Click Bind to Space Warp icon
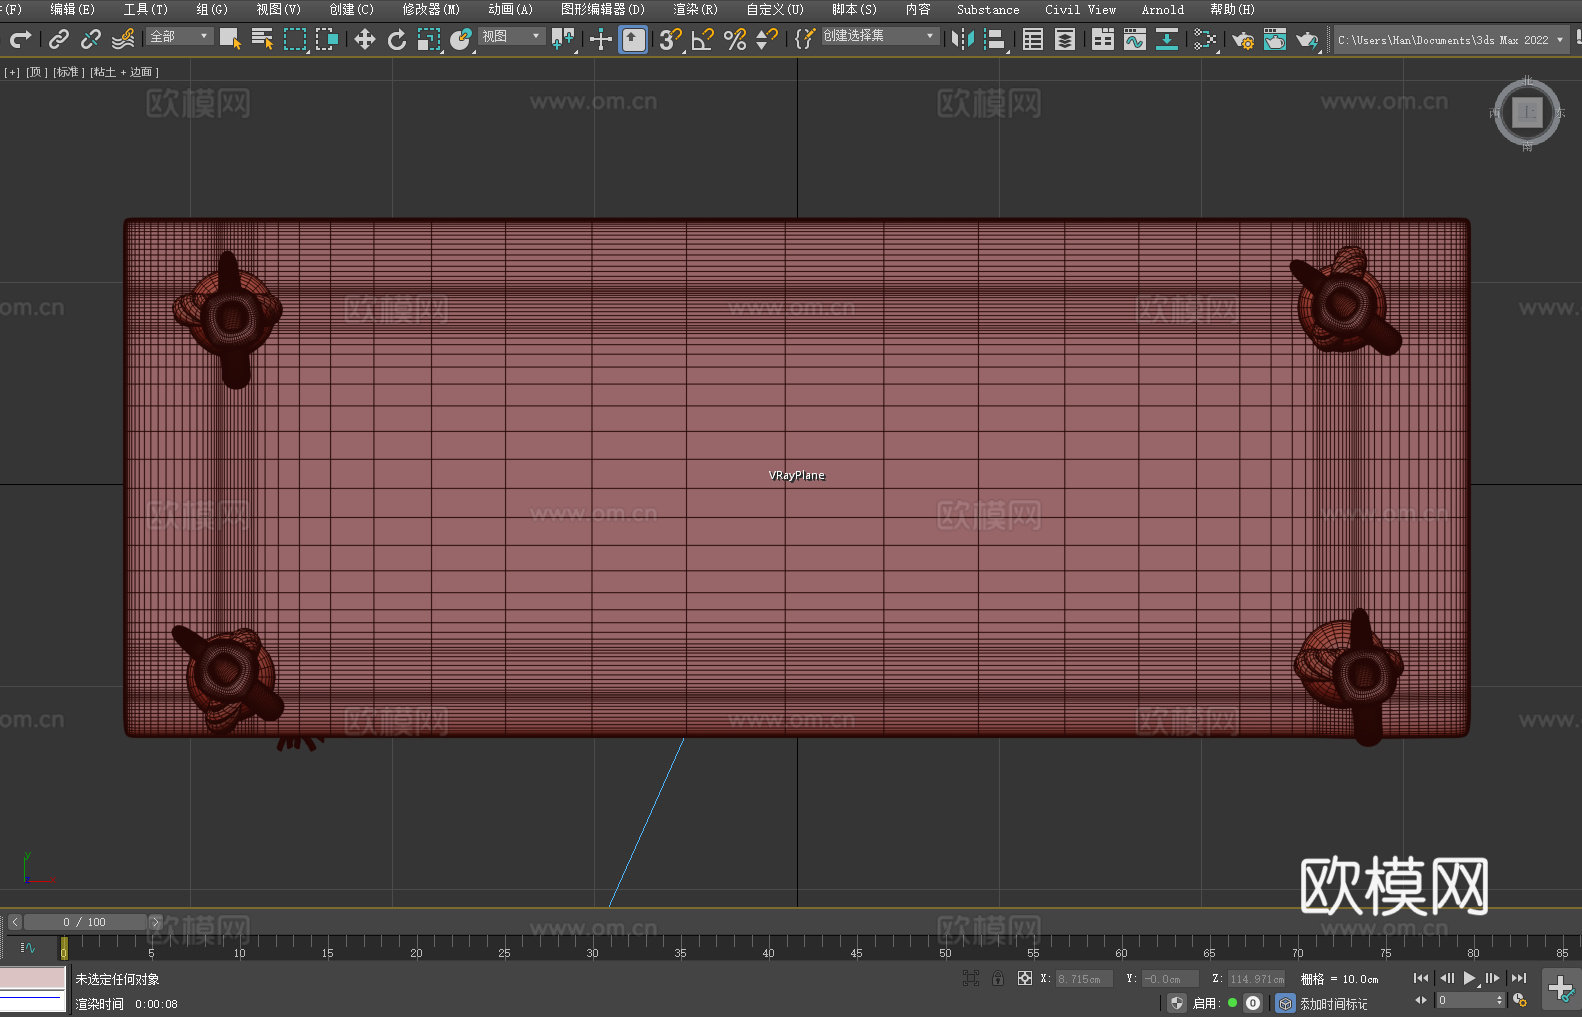Screen dimensions: 1582x1017 click(123, 39)
